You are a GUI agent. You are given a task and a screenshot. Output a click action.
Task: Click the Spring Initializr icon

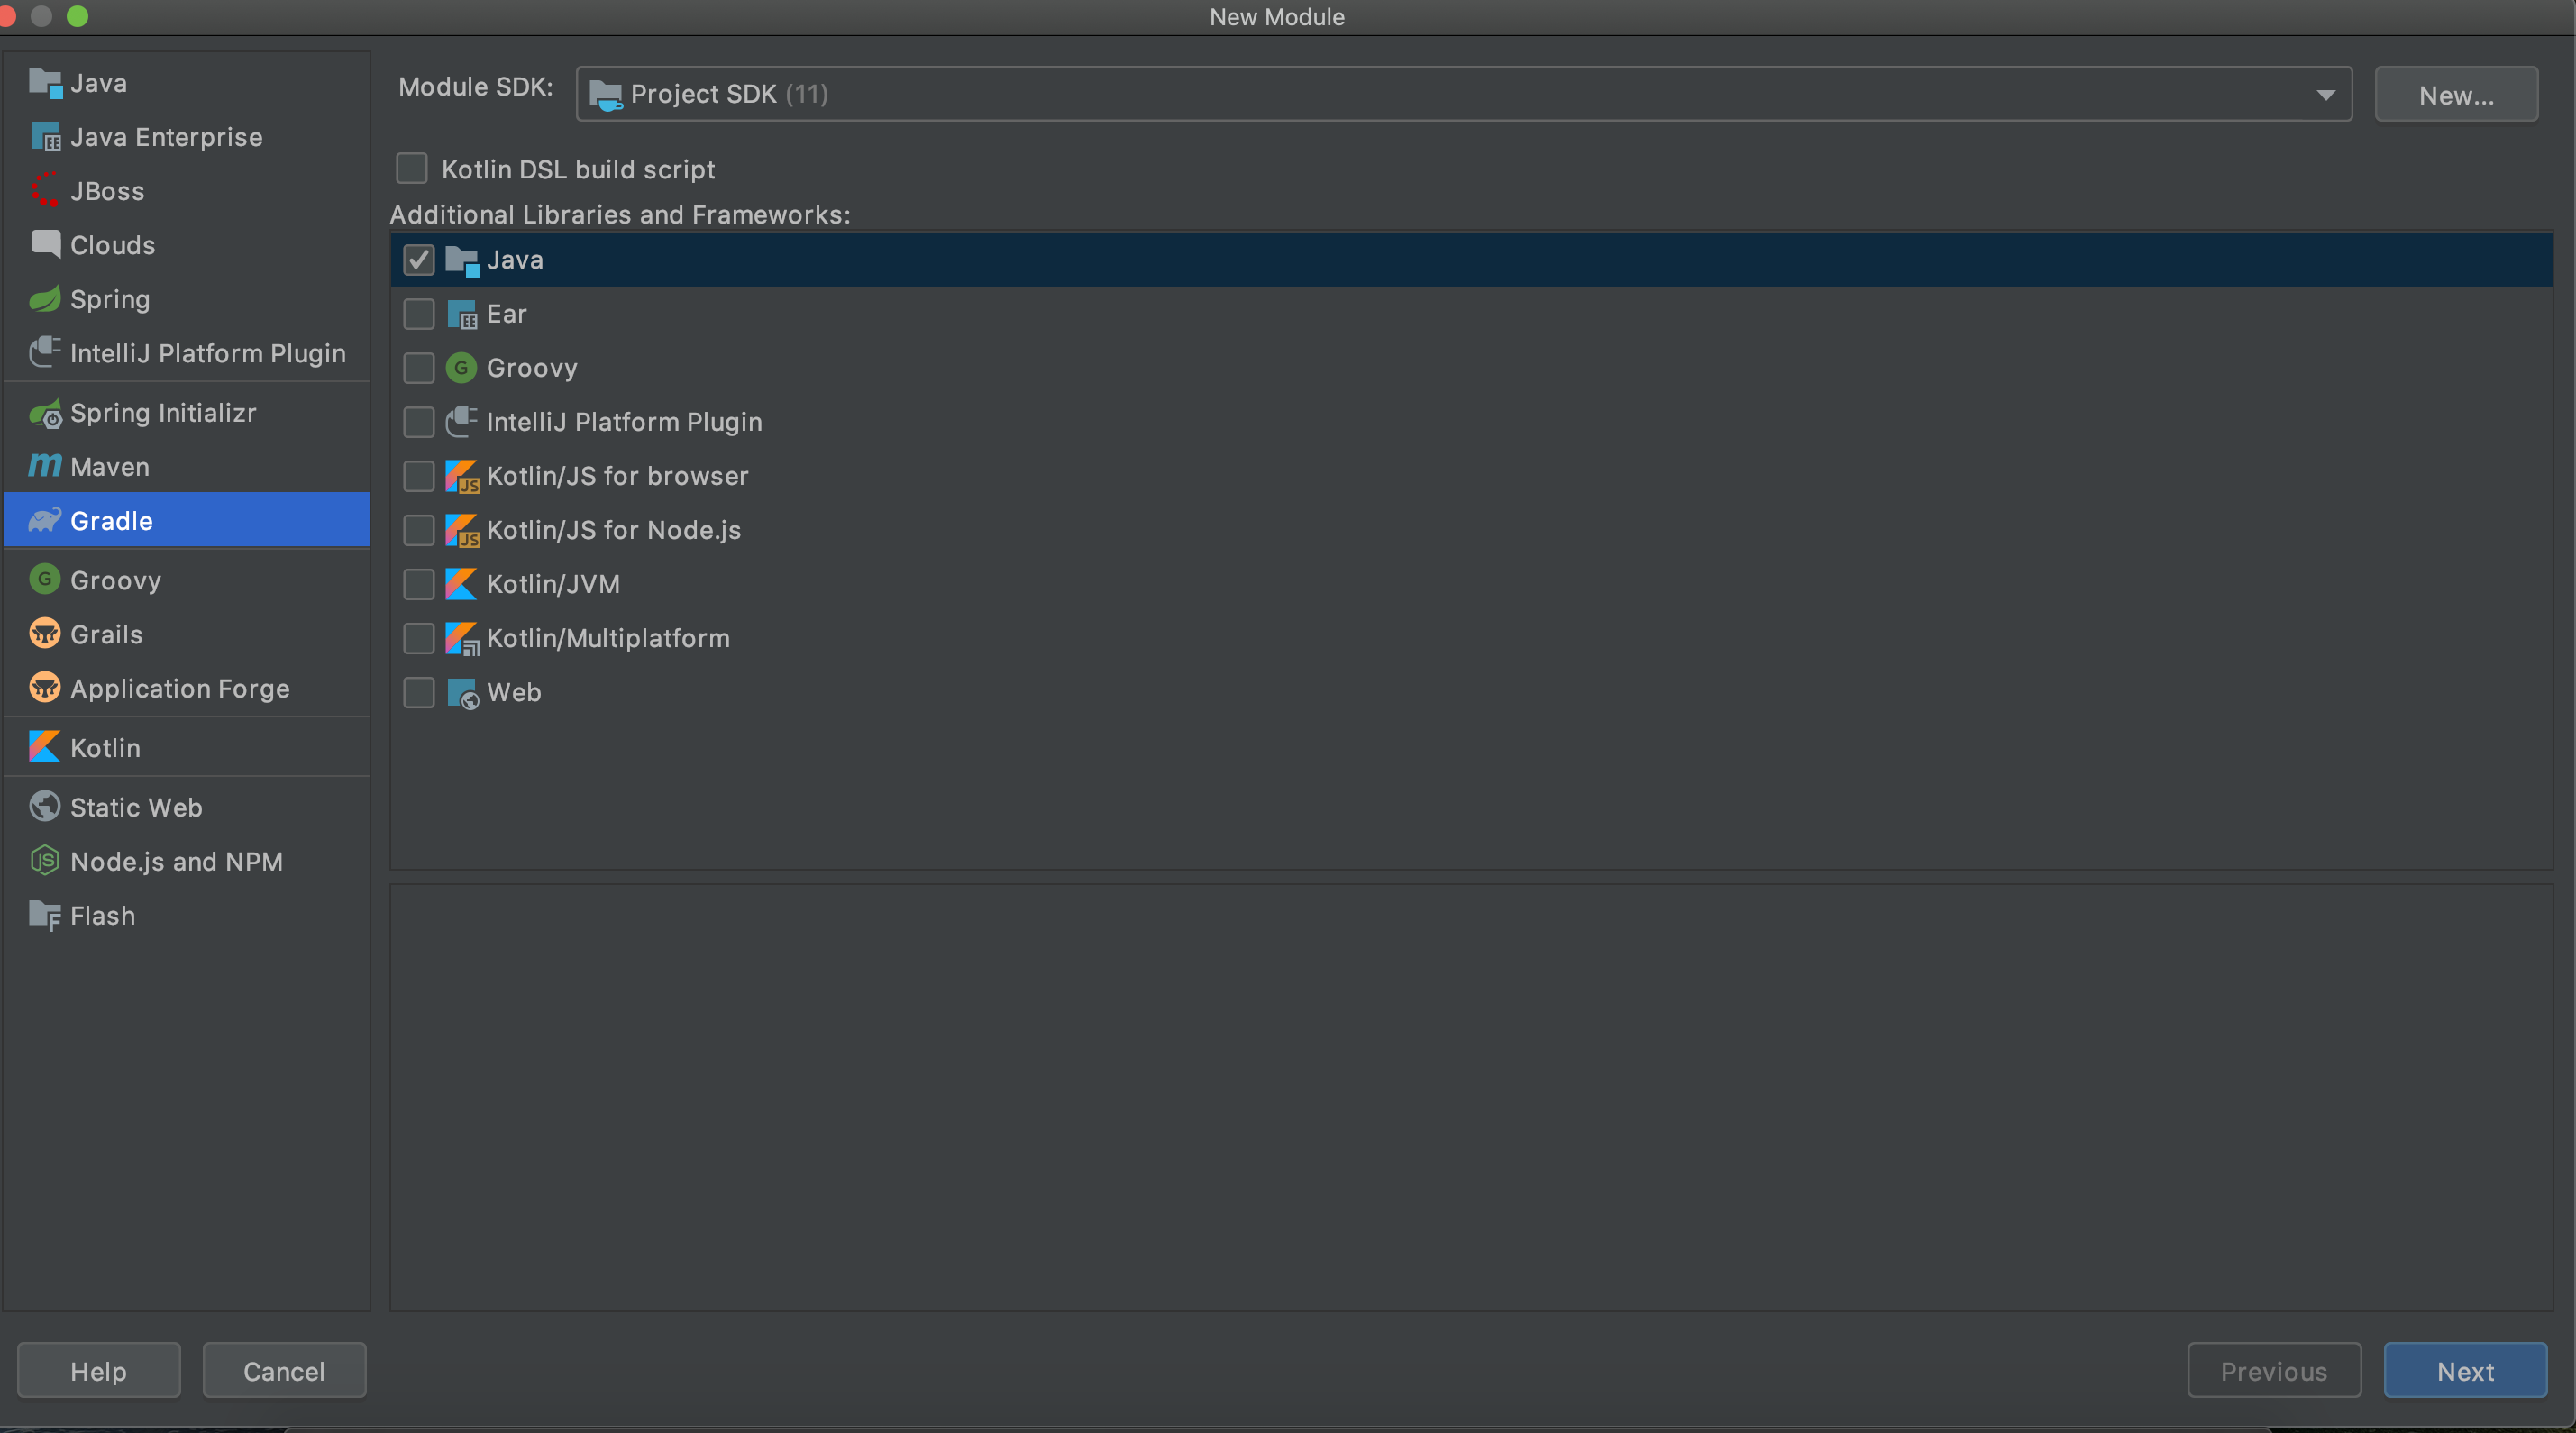coord(45,413)
